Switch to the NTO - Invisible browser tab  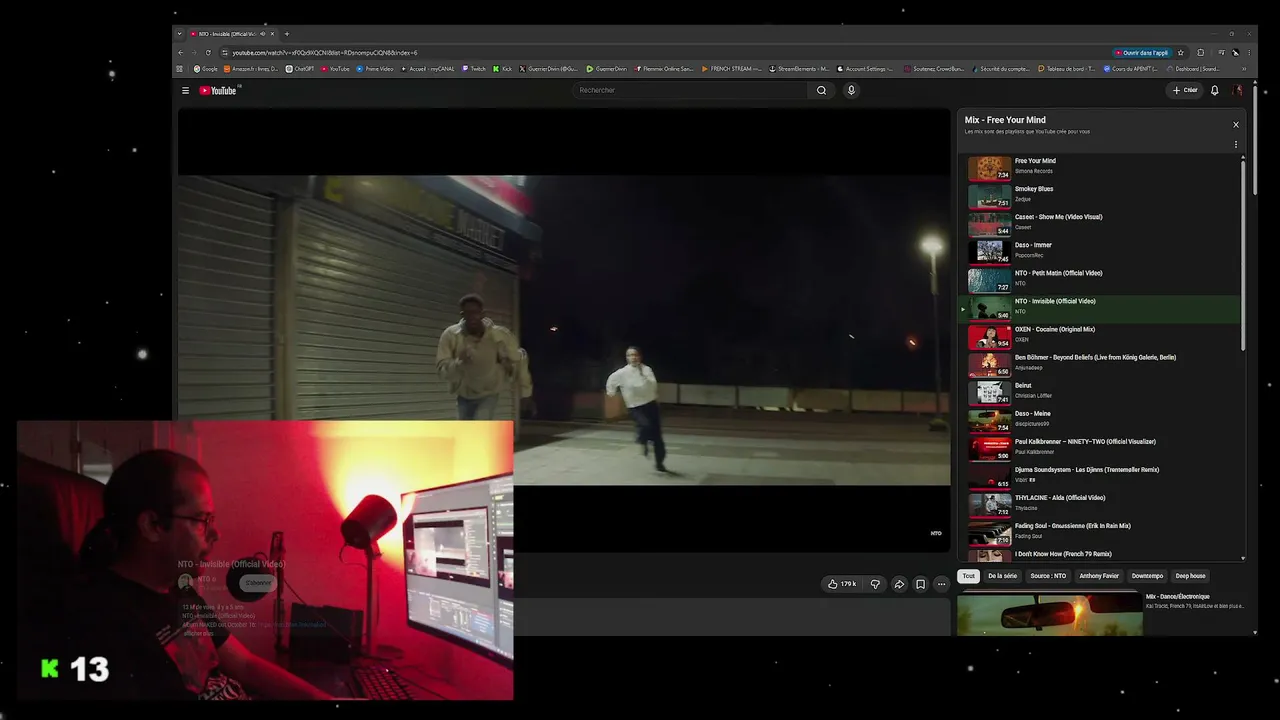click(x=230, y=34)
